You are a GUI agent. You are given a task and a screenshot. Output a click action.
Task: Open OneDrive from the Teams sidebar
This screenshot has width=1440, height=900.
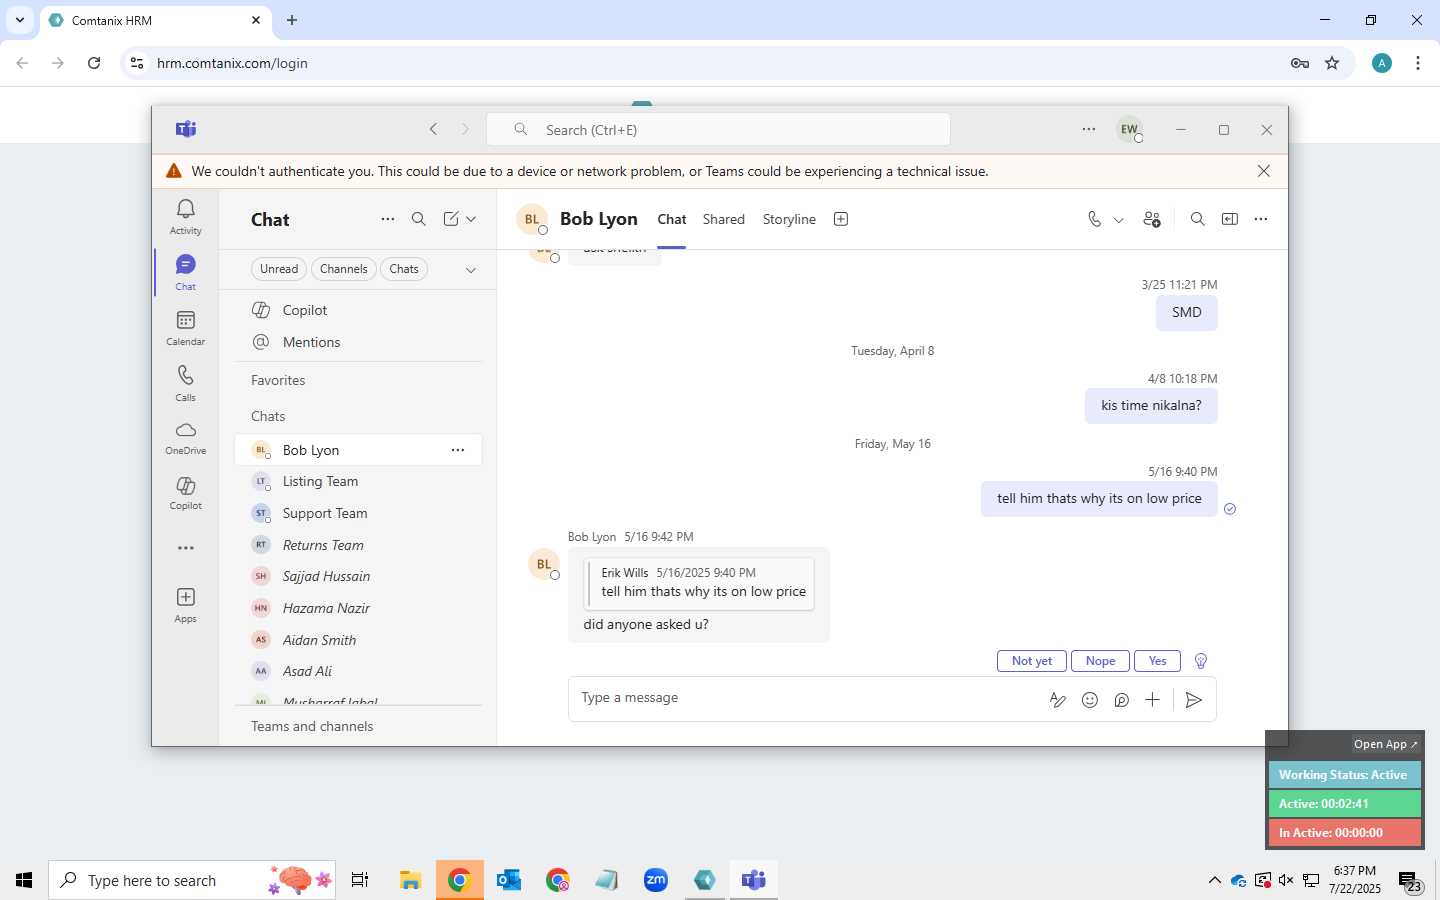185,439
